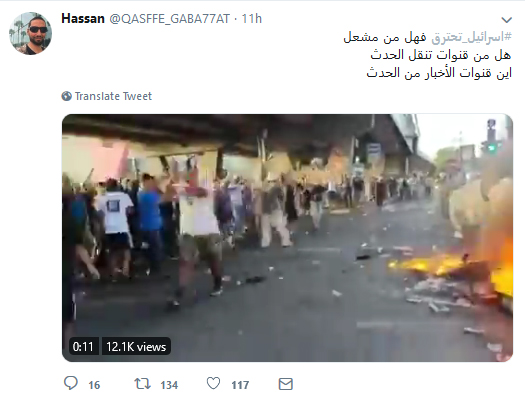Viewport: 525px width, 401px height.
Task: View the 134 retweets count
Action: coord(169,385)
